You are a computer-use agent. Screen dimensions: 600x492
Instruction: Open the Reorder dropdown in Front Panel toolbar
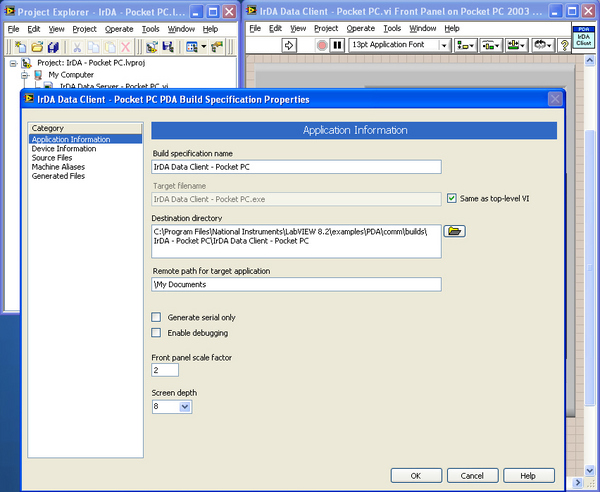[x=543, y=45]
